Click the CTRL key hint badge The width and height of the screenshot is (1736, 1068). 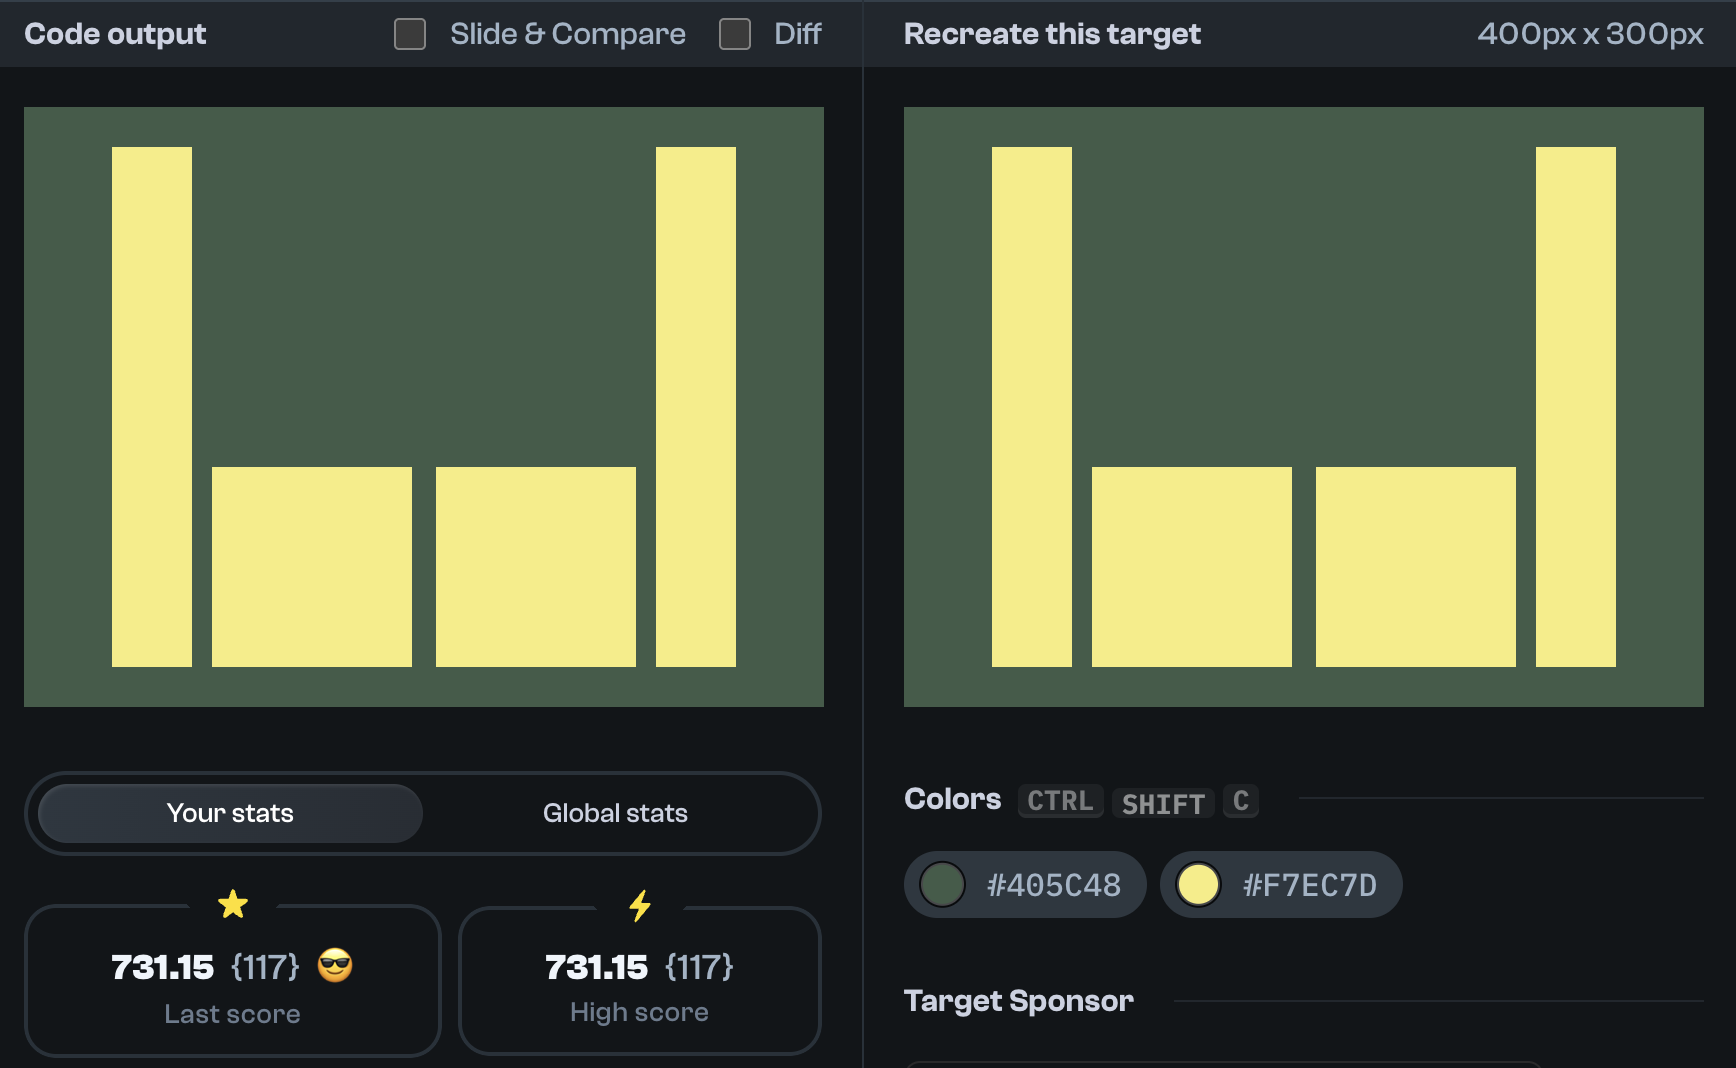pyautogui.click(x=1060, y=801)
